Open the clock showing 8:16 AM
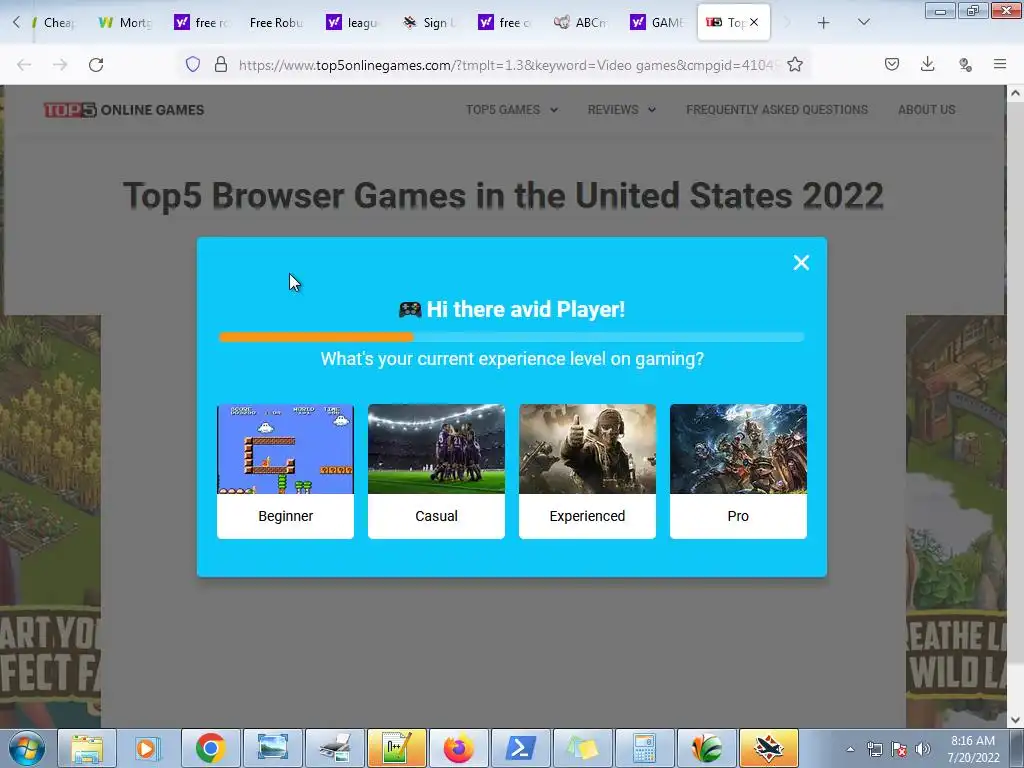The image size is (1024, 768). tap(973, 749)
